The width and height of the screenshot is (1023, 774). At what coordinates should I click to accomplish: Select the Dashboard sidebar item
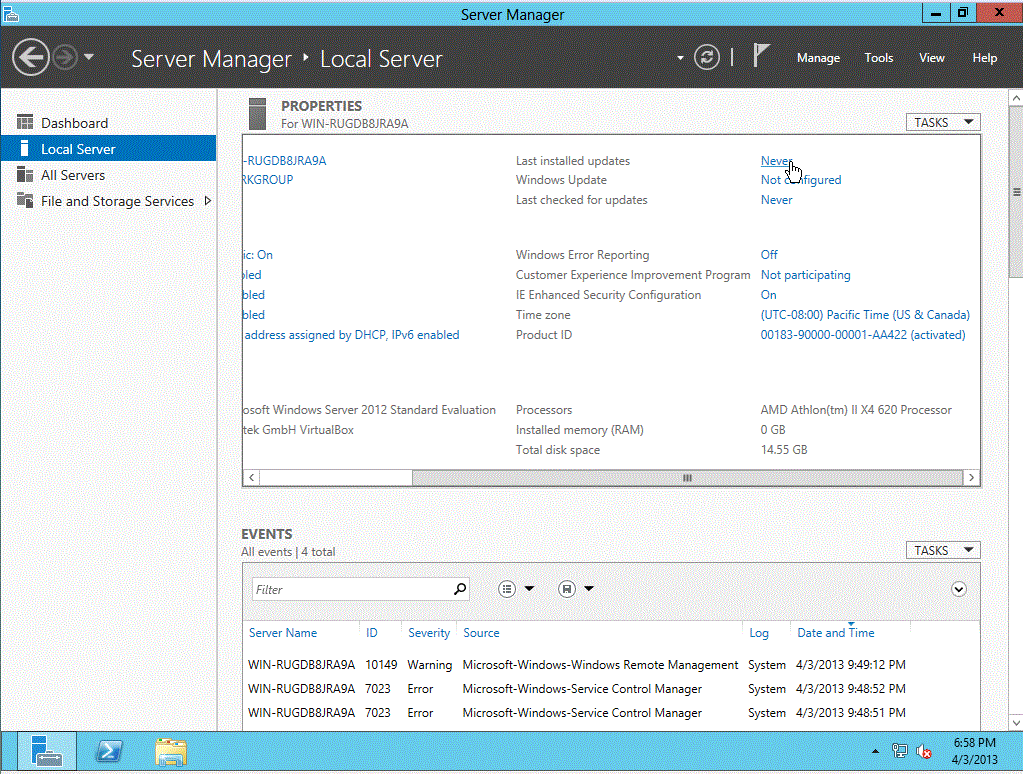[x=74, y=123]
